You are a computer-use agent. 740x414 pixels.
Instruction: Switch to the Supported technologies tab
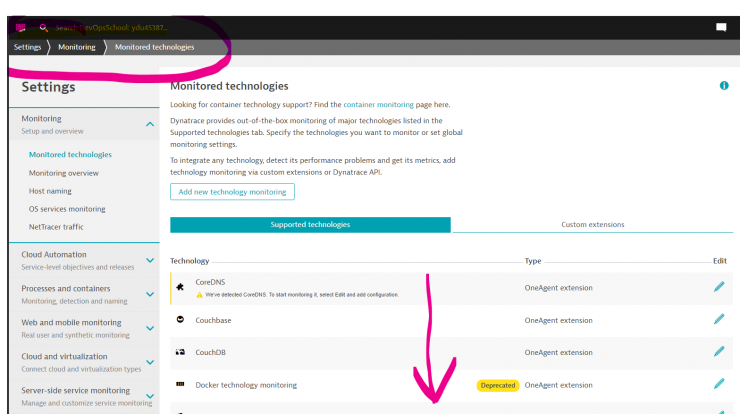pyautogui.click(x=310, y=225)
